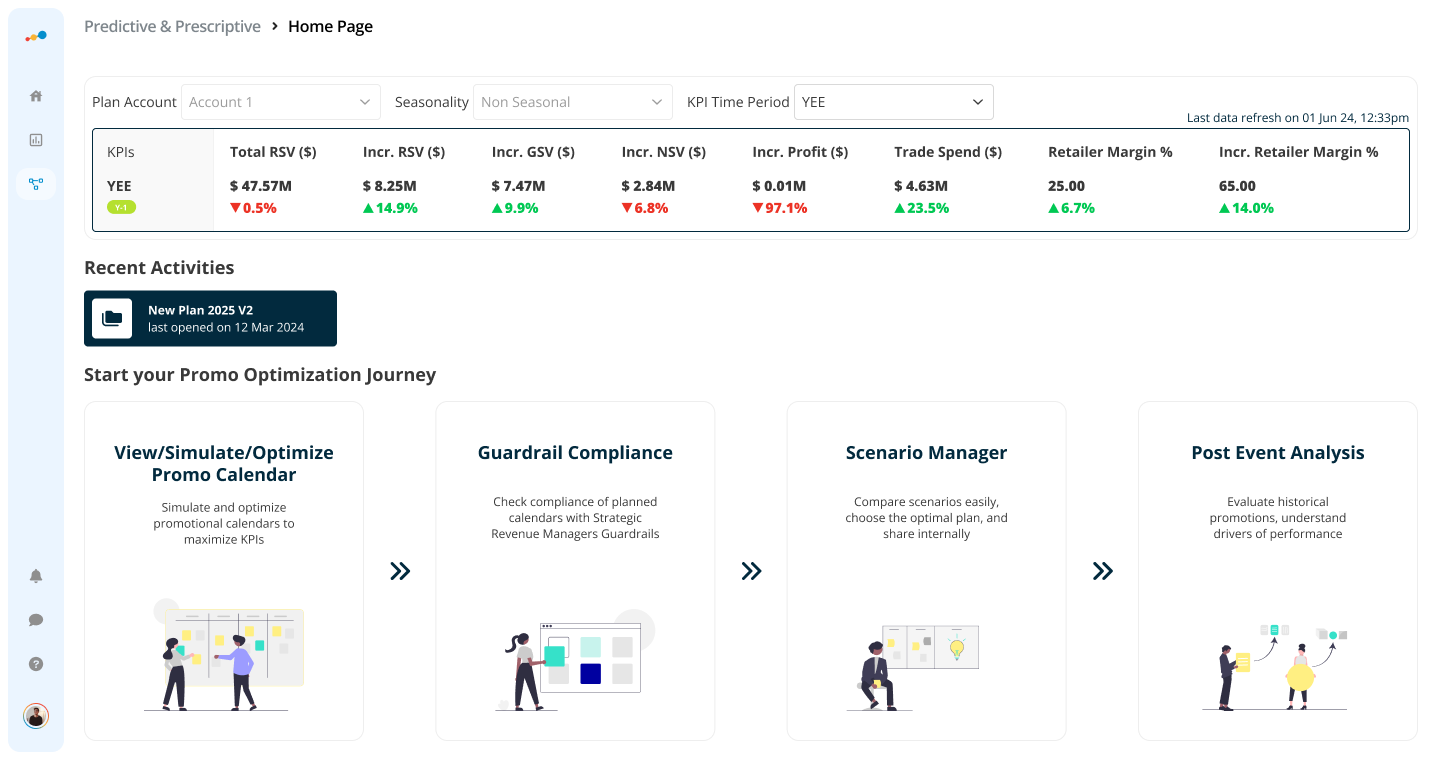
Task: Click the user profile avatar
Action: 36,716
